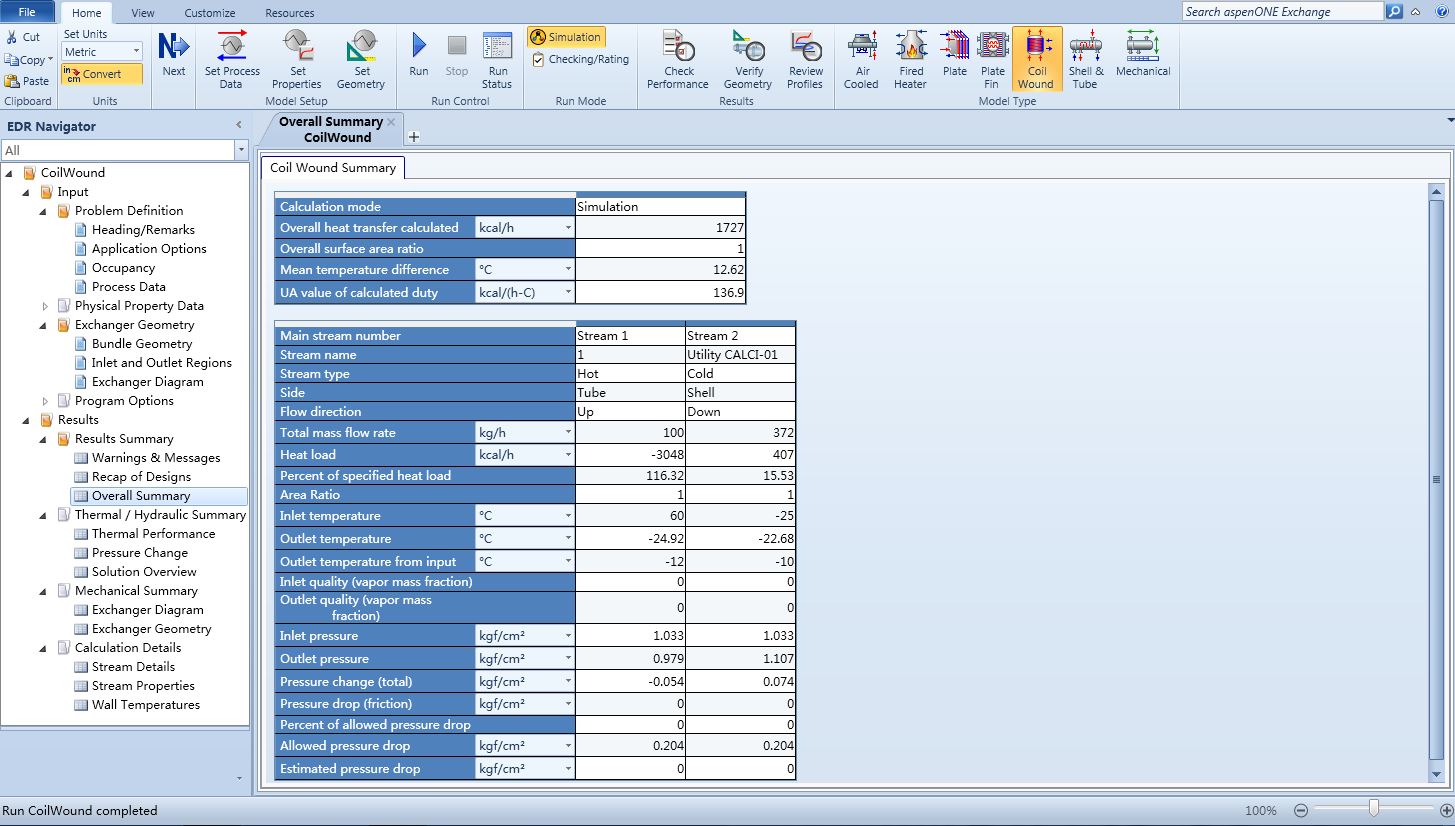Open Stream Properties in navigator
The height and width of the screenshot is (826, 1455).
(143, 686)
